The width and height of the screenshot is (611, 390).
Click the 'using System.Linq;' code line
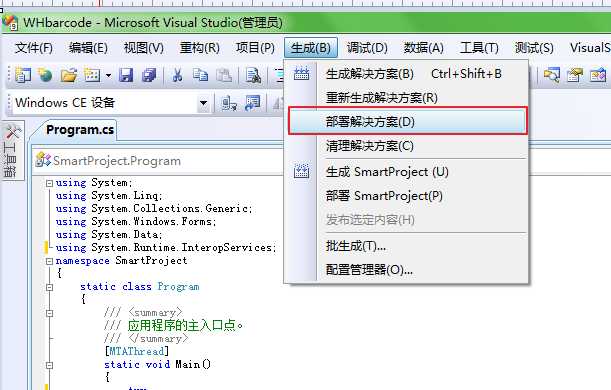pos(109,196)
